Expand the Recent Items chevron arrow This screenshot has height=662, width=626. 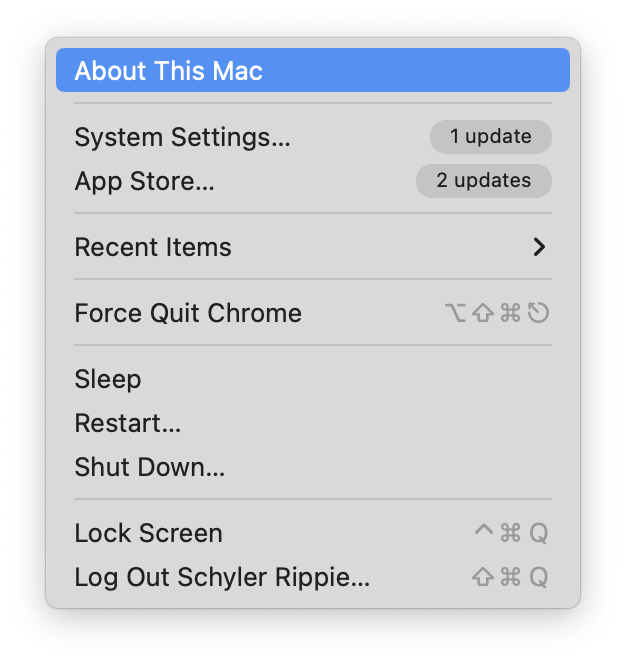(x=539, y=247)
